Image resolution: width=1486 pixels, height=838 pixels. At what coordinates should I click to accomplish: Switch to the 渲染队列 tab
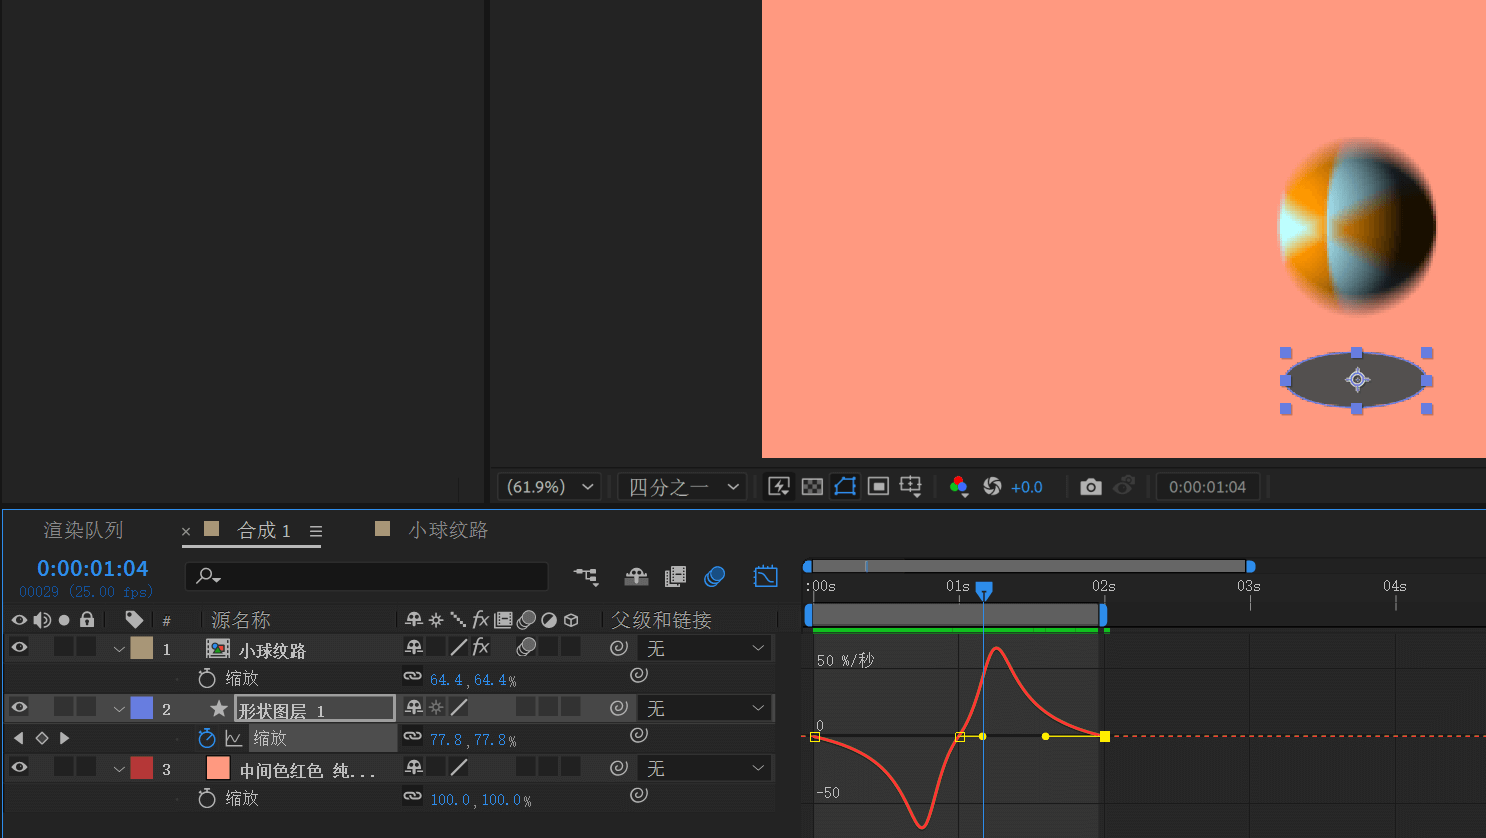[83, 530]
